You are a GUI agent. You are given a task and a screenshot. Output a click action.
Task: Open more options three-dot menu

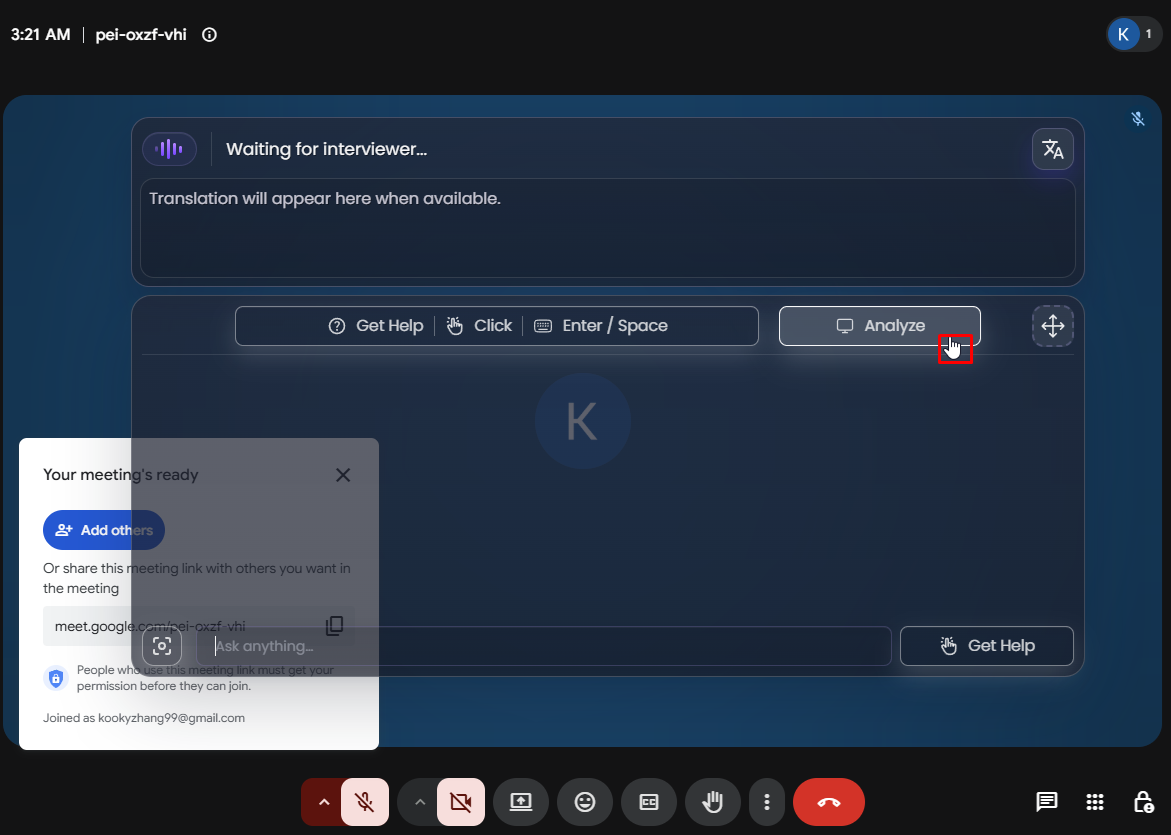(x=766, y=802)
